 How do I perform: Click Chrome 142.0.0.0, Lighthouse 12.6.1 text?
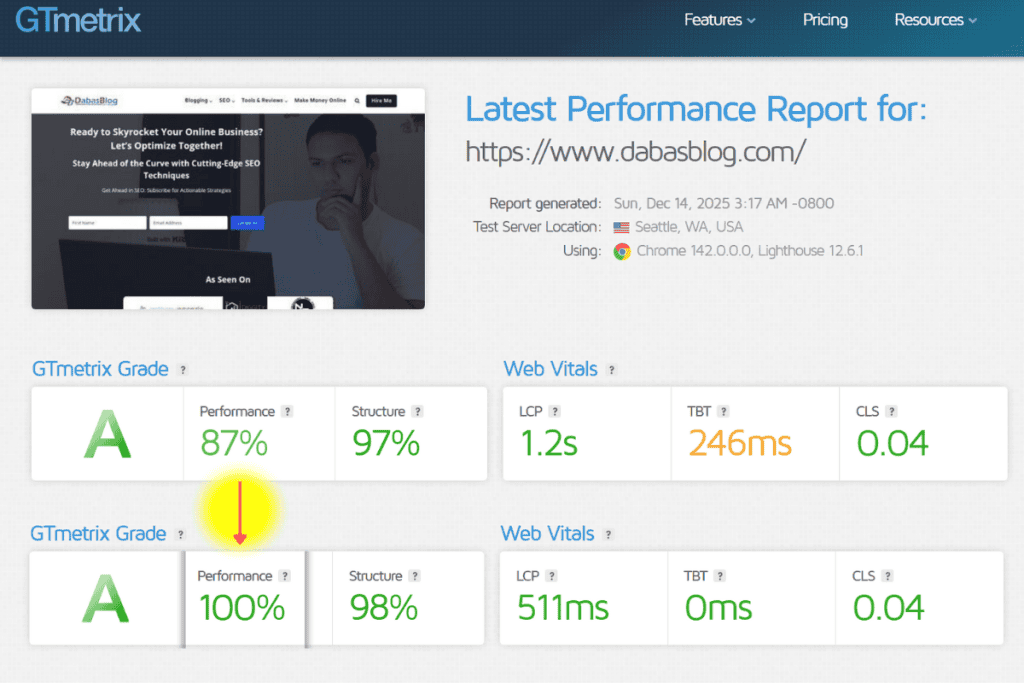click(x=750, y=251)
